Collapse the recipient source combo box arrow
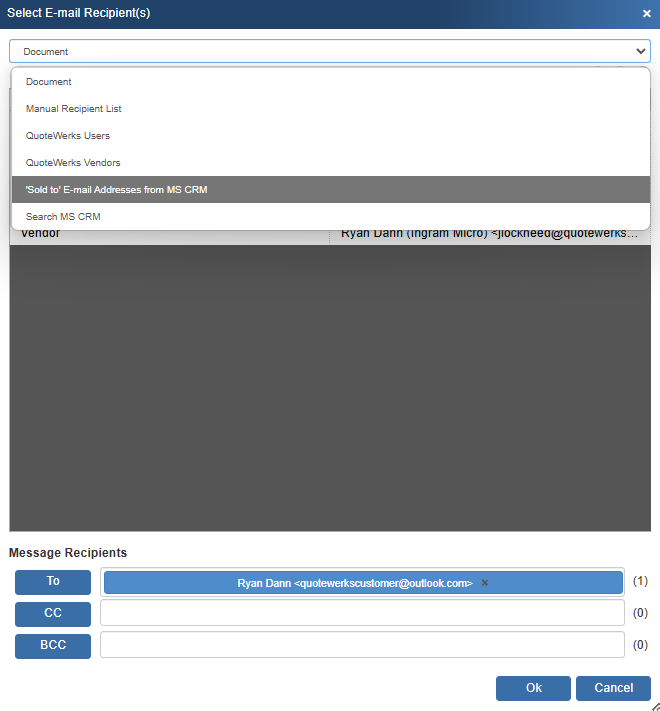The width and height of the screenshot is (660, 711). [640, 51]
